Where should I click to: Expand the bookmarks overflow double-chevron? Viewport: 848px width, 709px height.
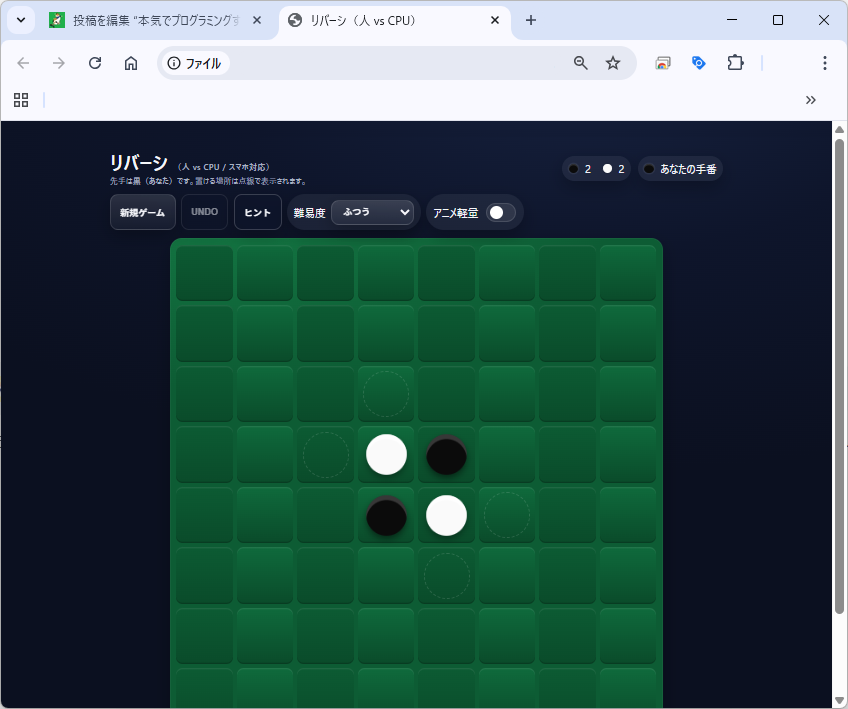tap(811, 100)
